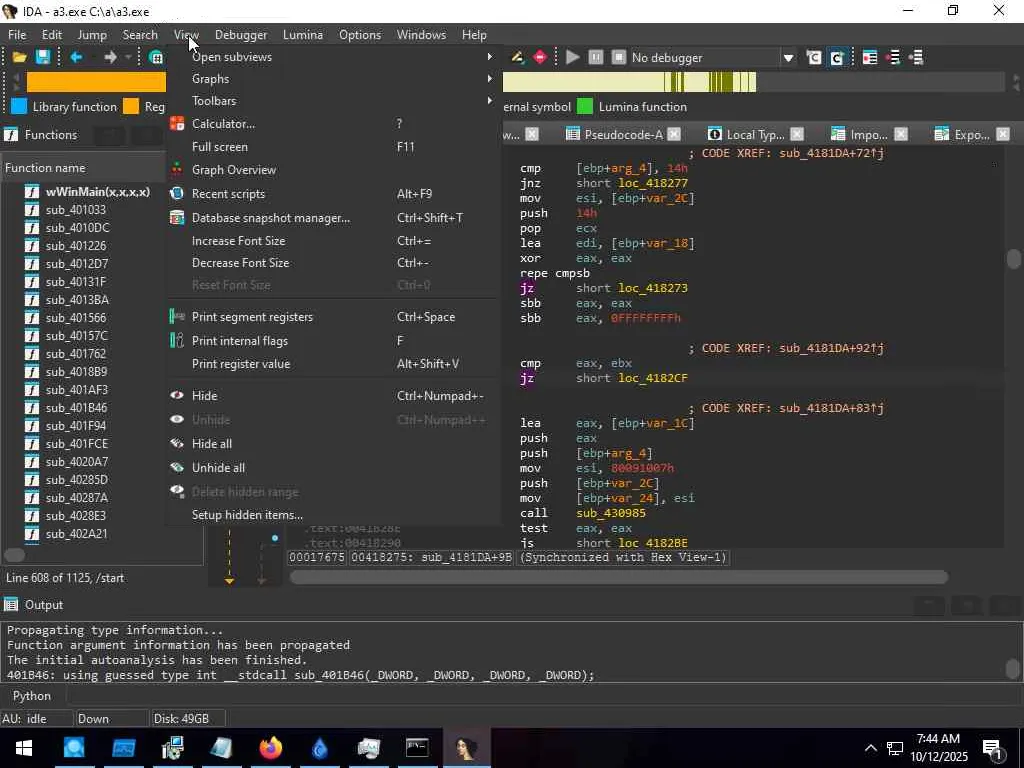Click the middle tracing list icon
Screen dimensions: 1024x768
893,57
